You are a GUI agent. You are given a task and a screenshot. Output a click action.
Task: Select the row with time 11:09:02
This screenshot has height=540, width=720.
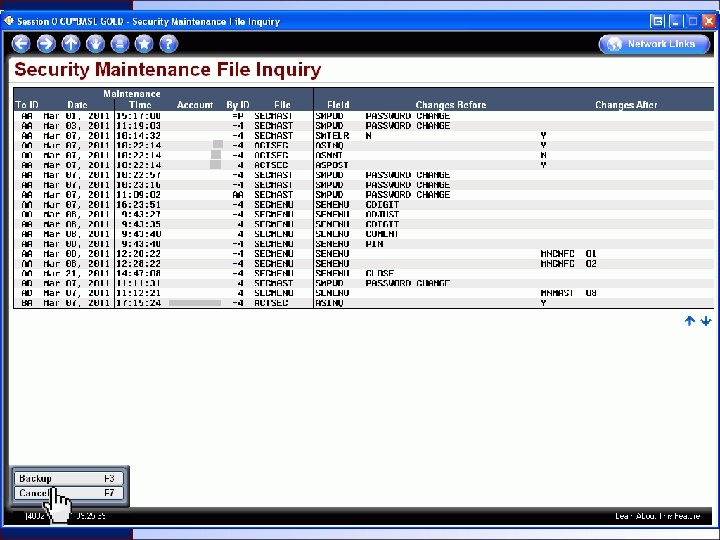coord(364,195)
